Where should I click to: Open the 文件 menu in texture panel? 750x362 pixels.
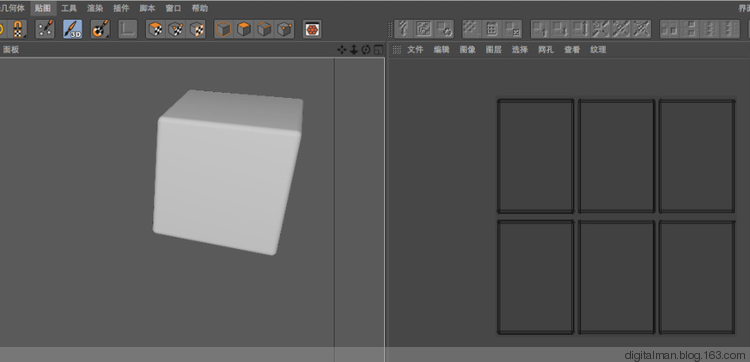coord(415,49)
